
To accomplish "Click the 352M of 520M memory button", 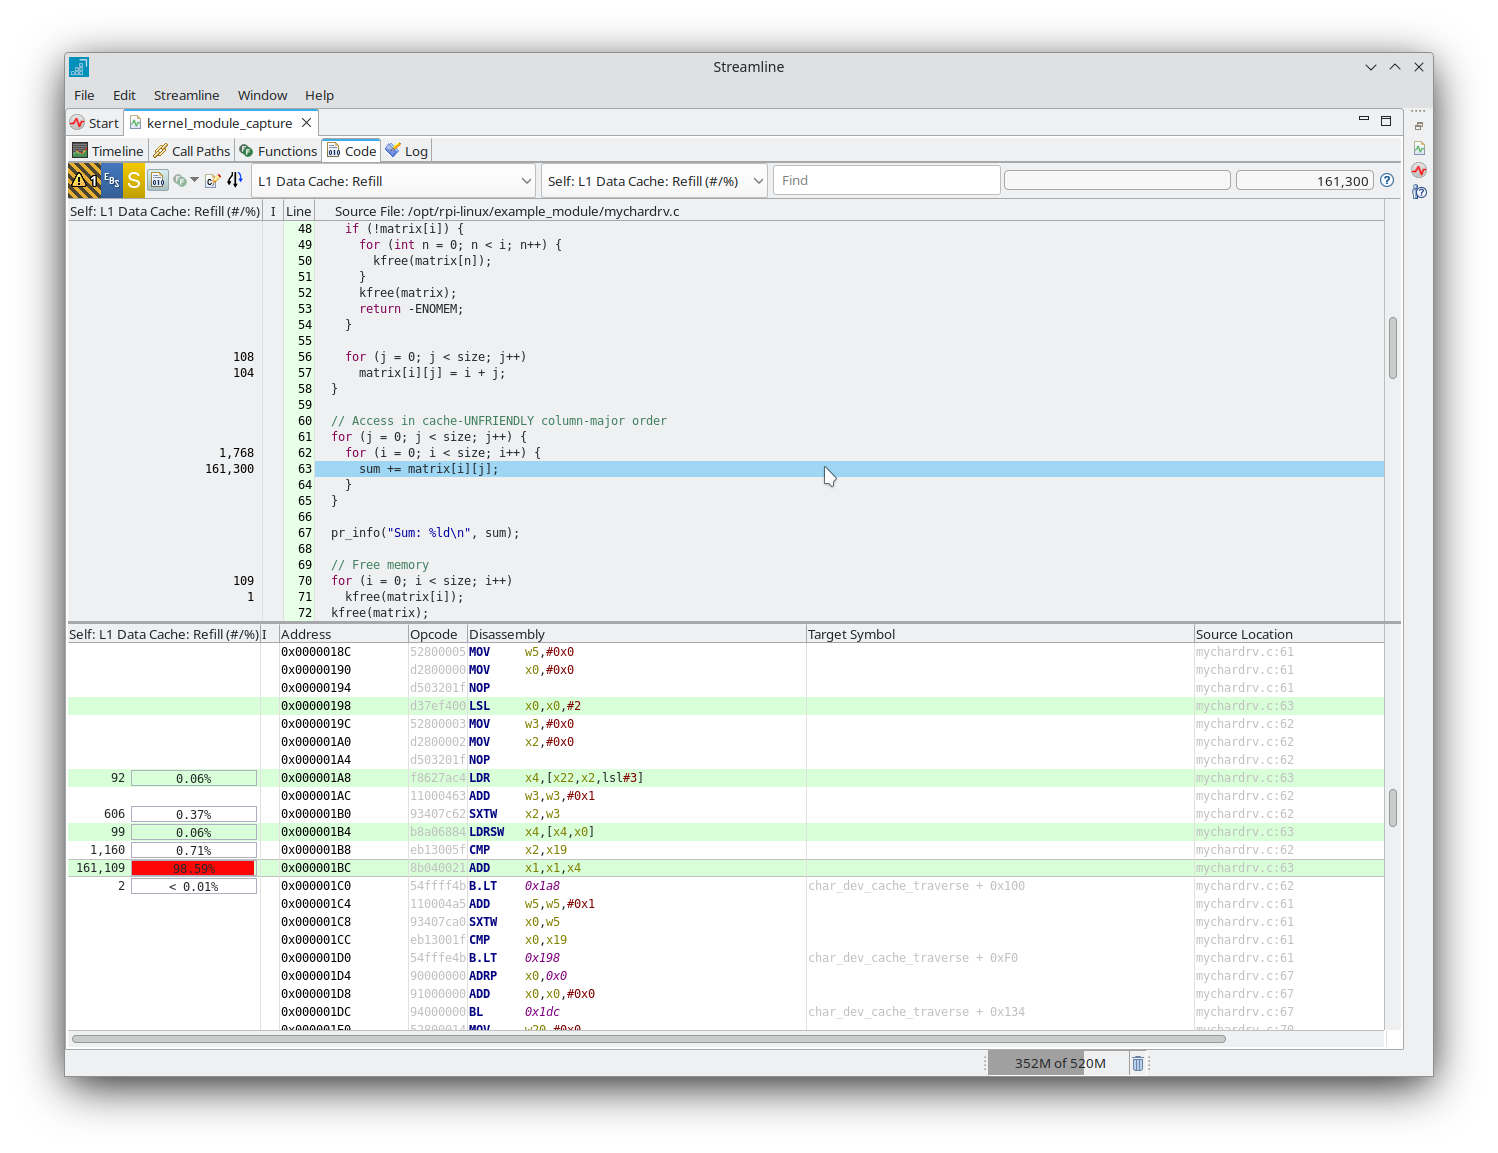I will (1058, 1063).
